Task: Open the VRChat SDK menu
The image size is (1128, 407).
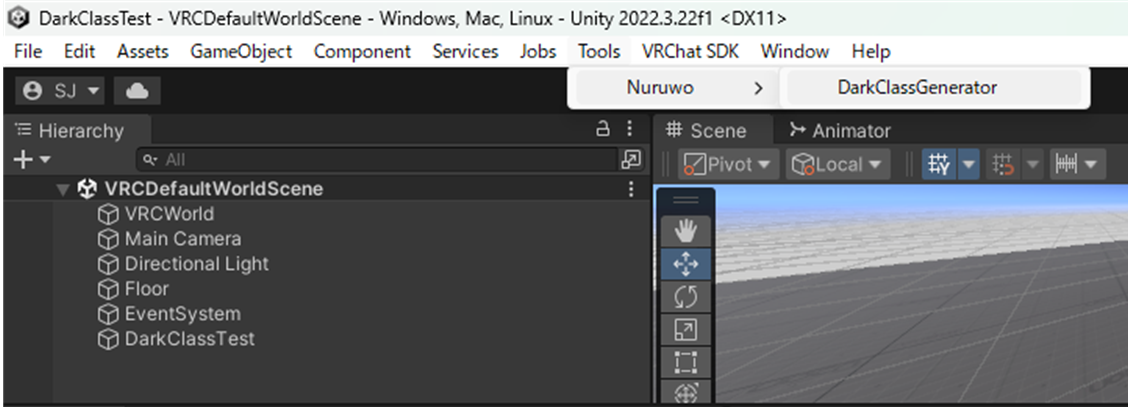Action: pyautogui.click(x=690, y=52)
